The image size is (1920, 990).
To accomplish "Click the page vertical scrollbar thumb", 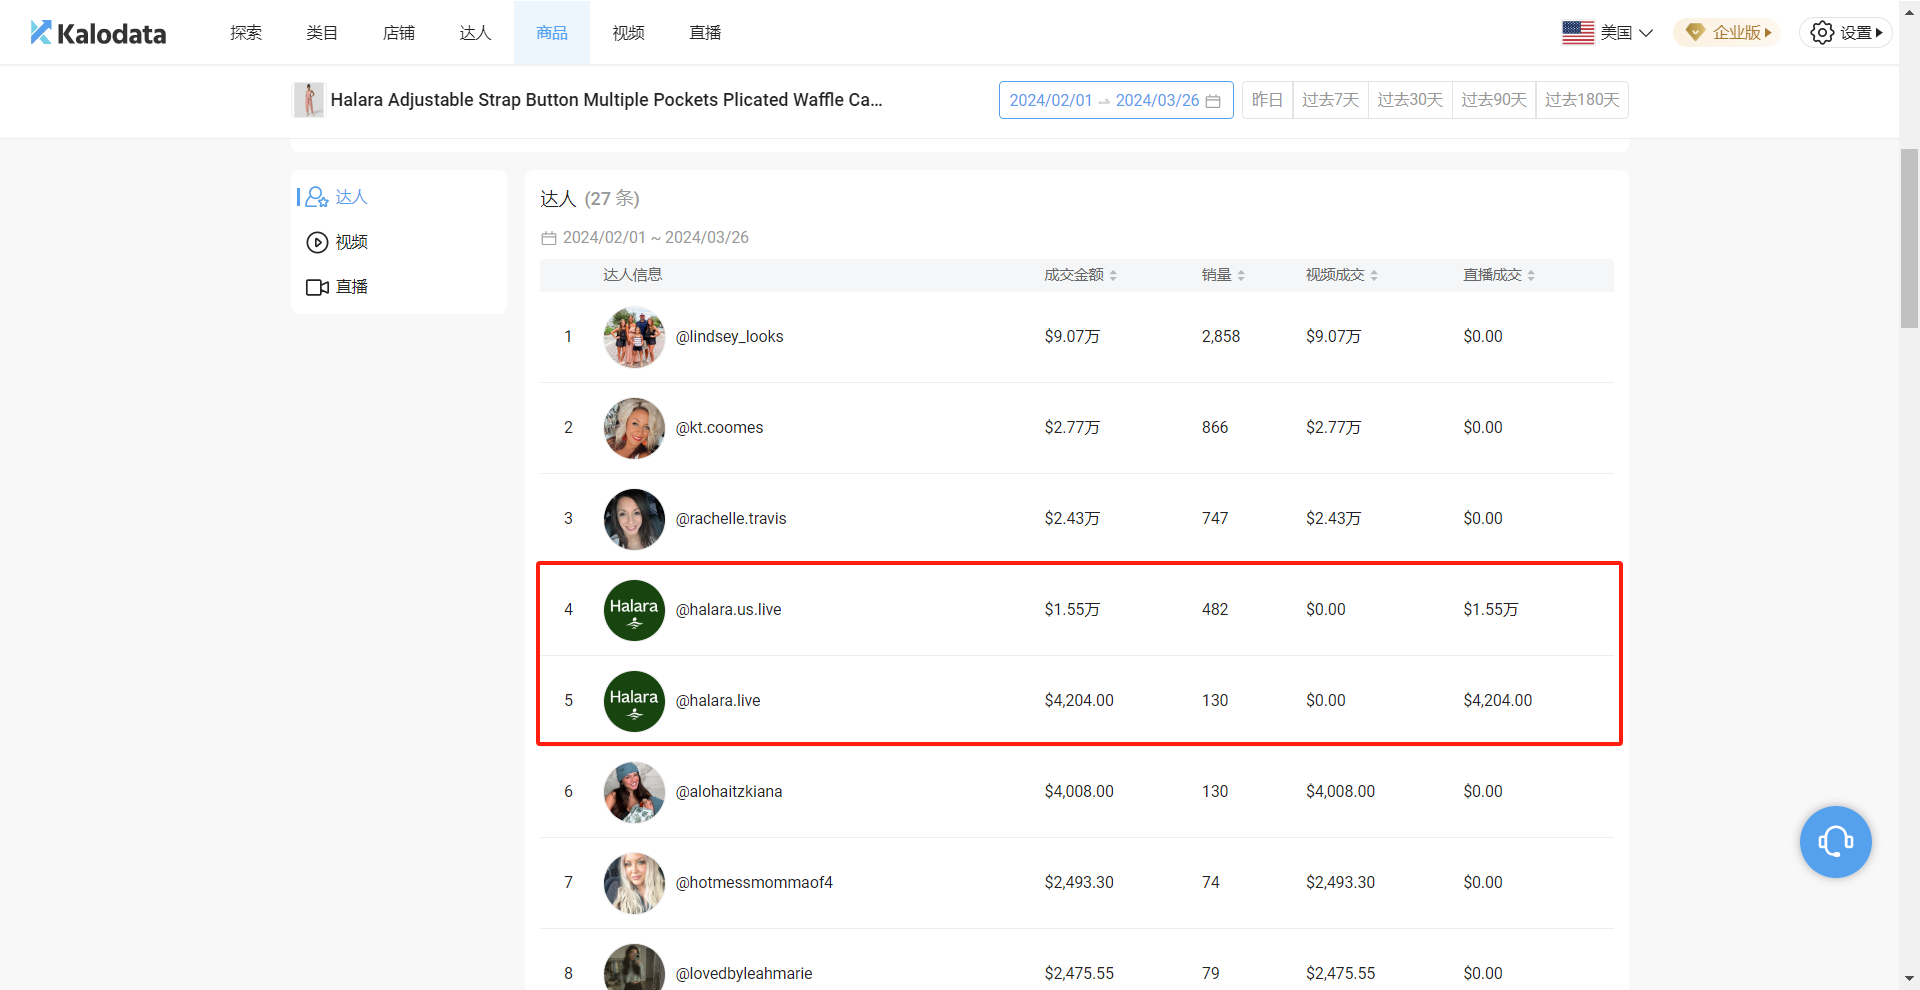I will click(x=1909, y=238).
